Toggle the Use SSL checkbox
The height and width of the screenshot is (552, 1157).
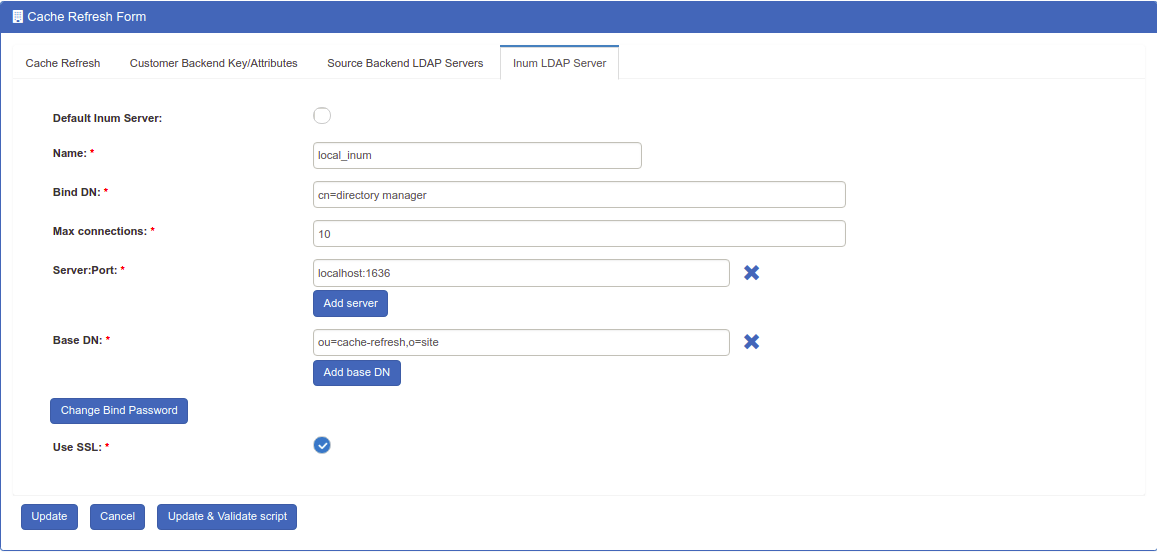(322, 445)
